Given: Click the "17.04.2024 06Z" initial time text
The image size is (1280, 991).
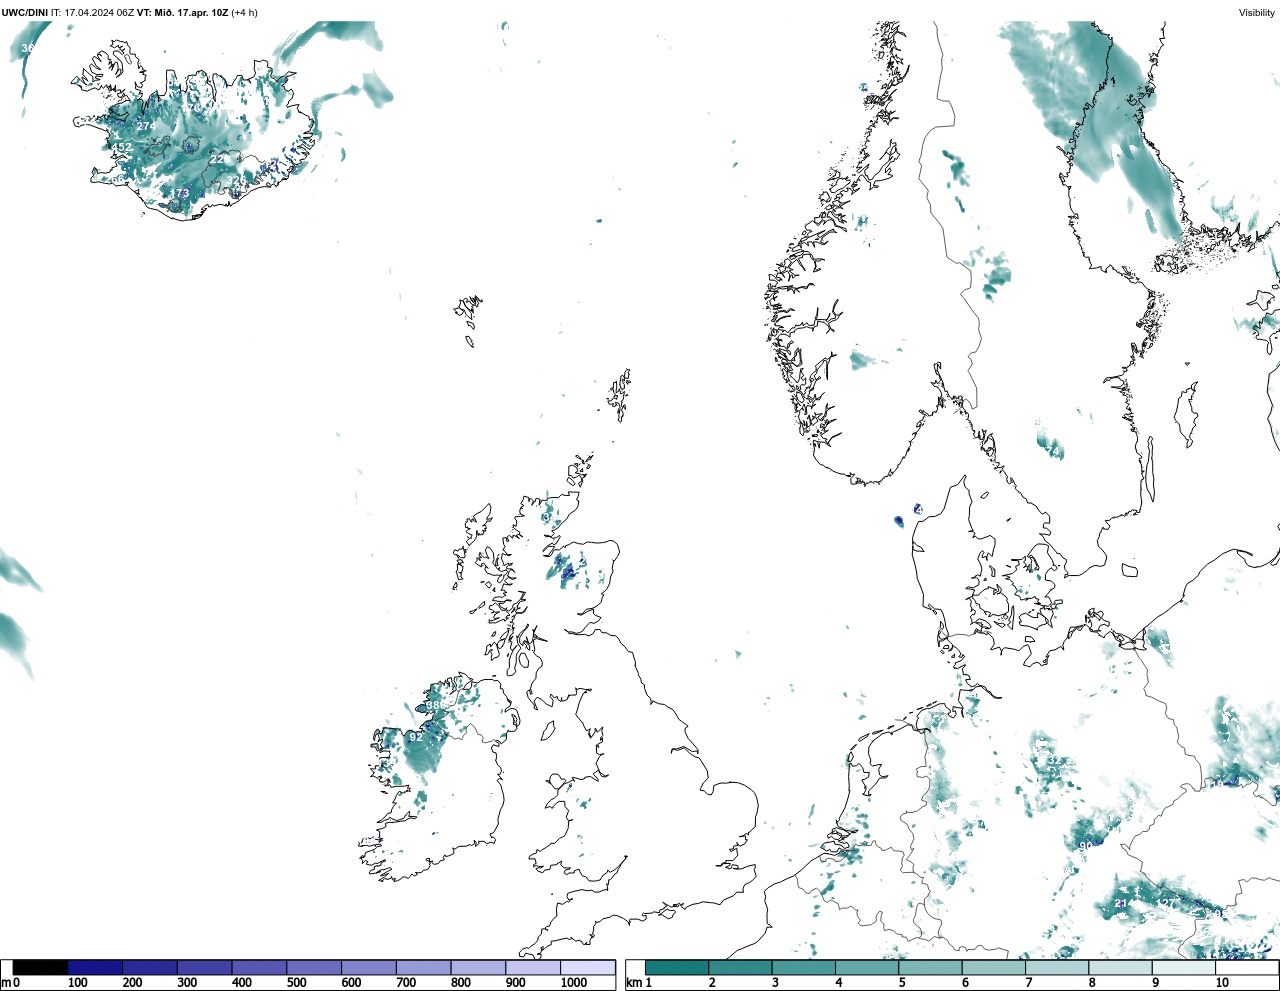Looking at the screenshot, I should tap(99, 13).
